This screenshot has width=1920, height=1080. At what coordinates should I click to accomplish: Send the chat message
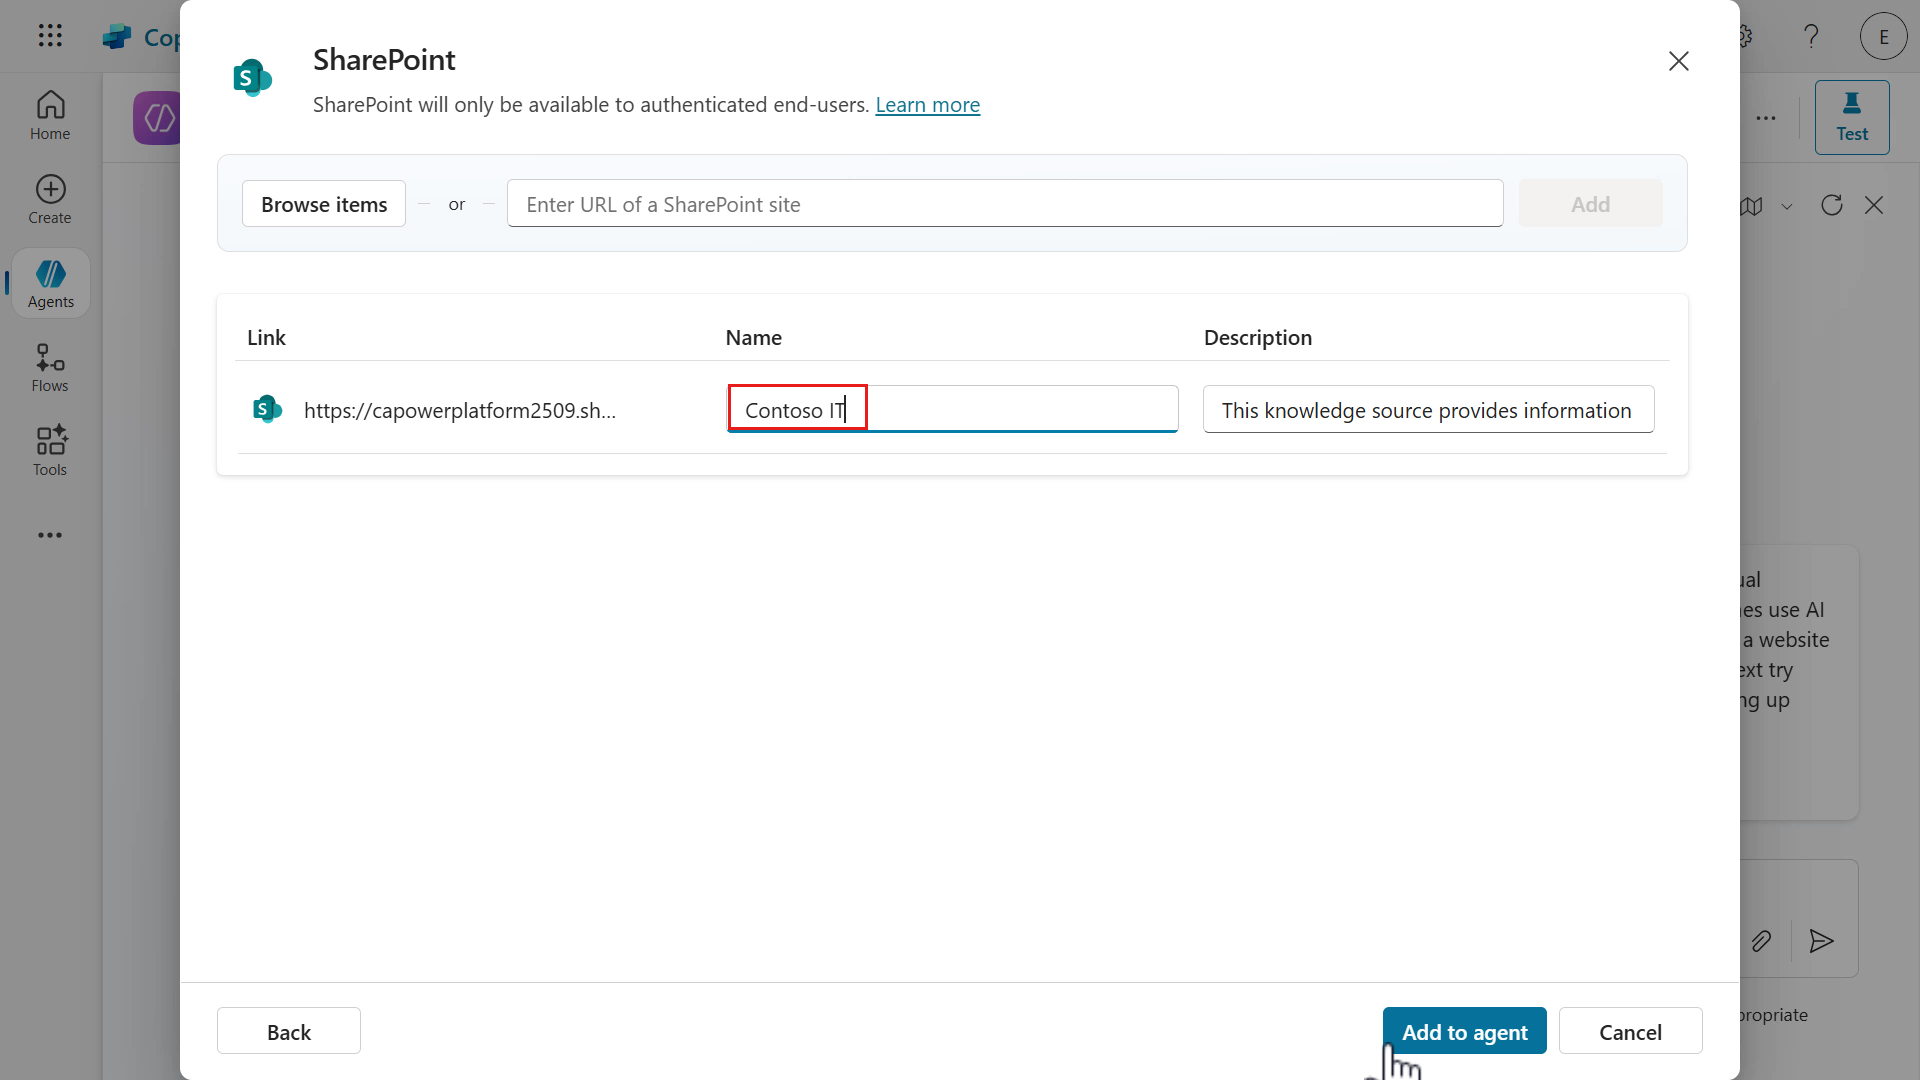[x=1820, y=941]
